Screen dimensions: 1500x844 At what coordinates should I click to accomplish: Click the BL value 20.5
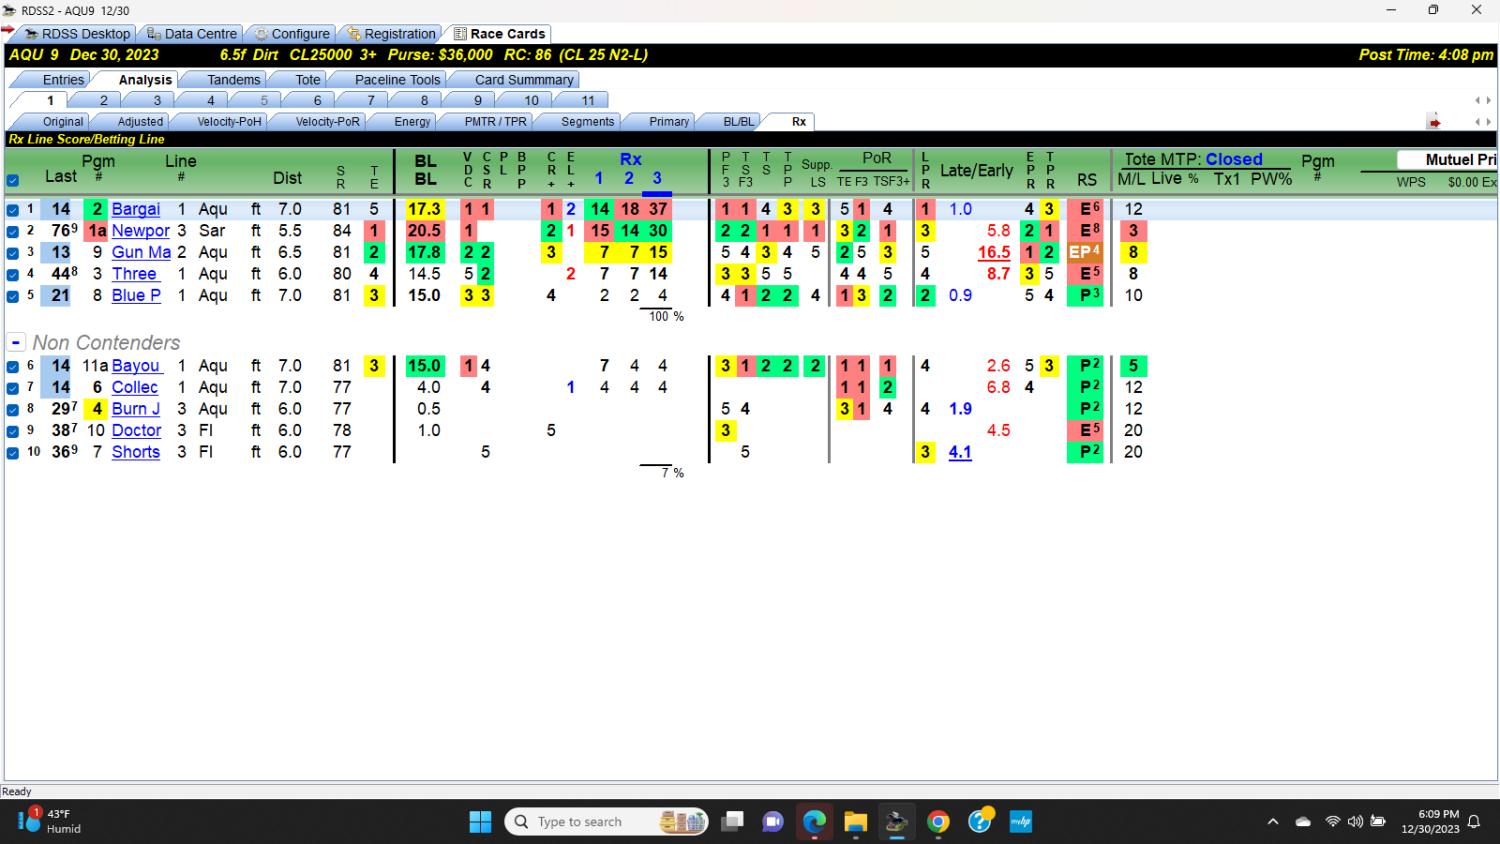pos(425,231)
